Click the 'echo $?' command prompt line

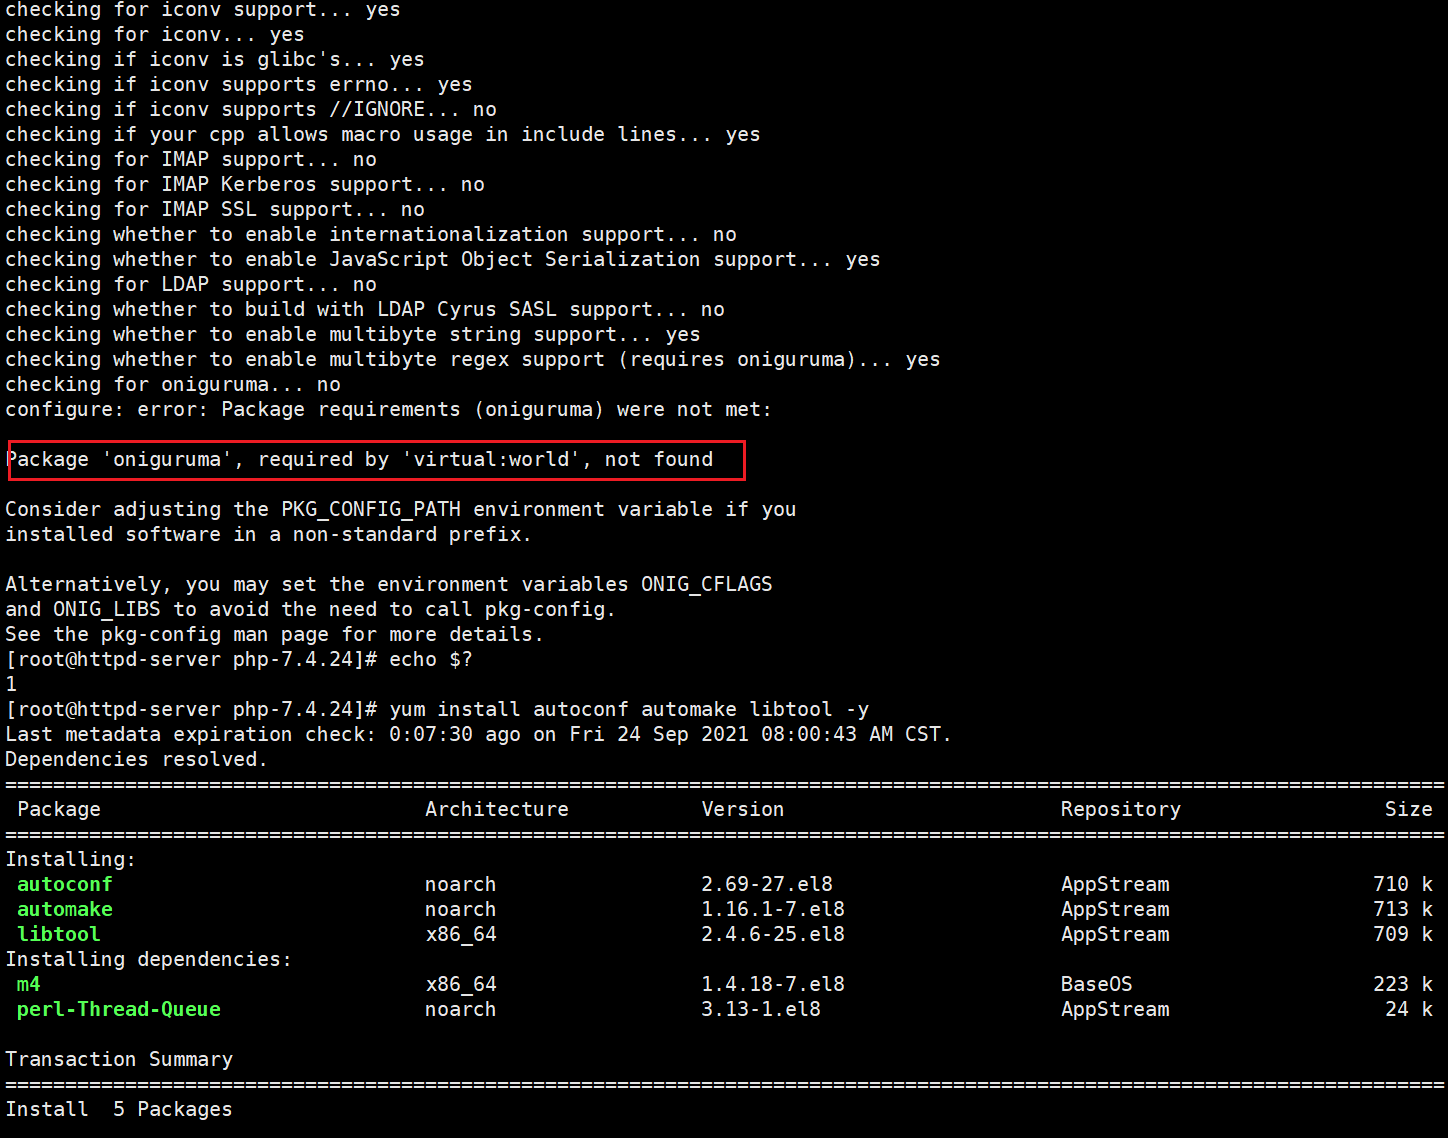(x=239, y=660)
